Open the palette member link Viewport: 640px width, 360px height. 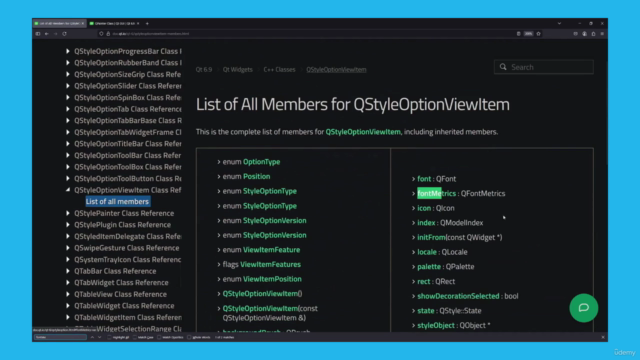pyautogui.click(x=429, y=267)
